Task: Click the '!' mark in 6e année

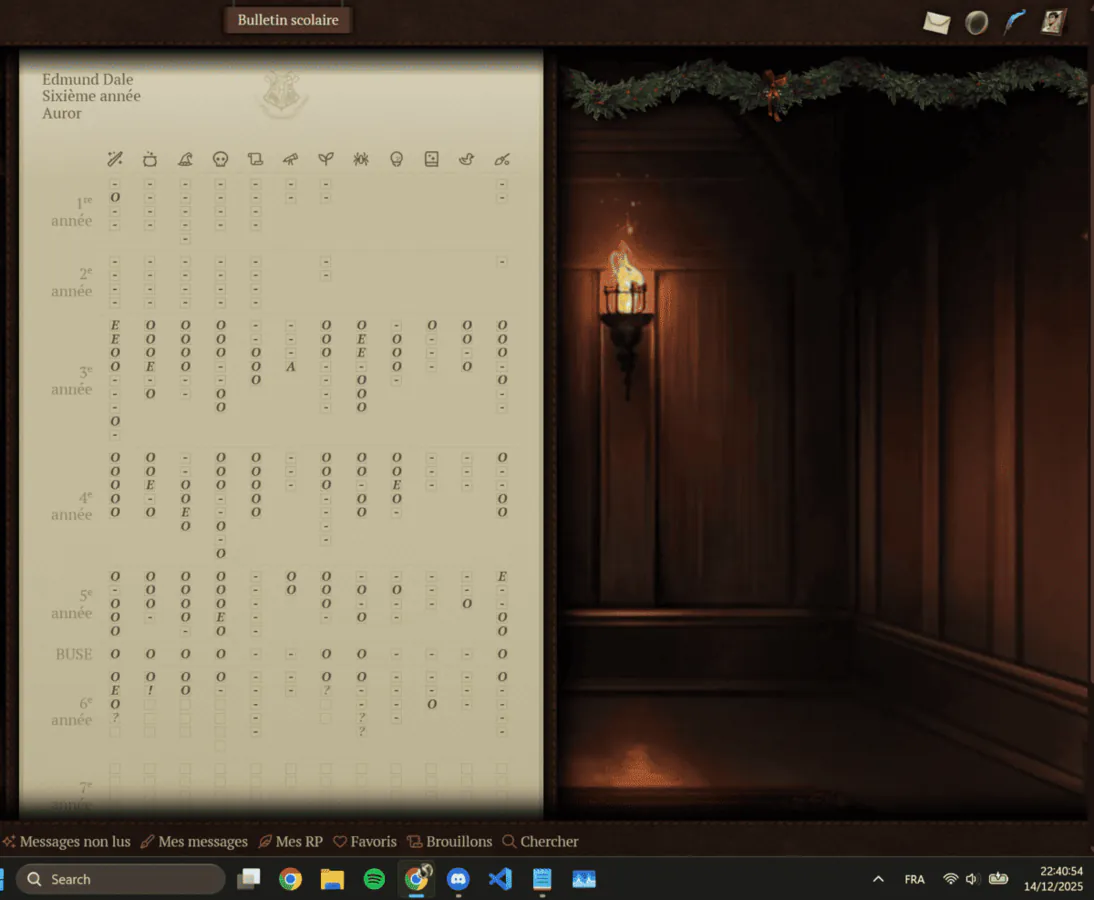Action: (x=150, y=690)
